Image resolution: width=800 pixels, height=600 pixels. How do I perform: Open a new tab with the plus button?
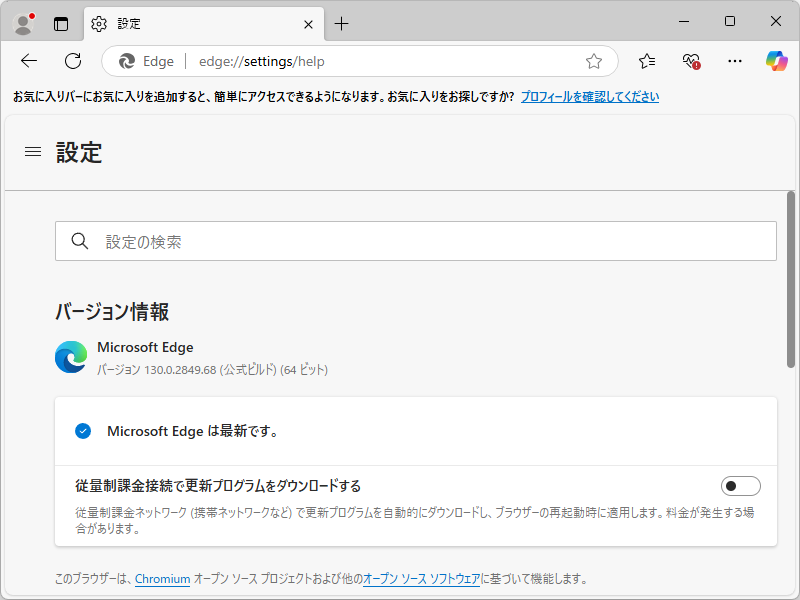[342, 22]
